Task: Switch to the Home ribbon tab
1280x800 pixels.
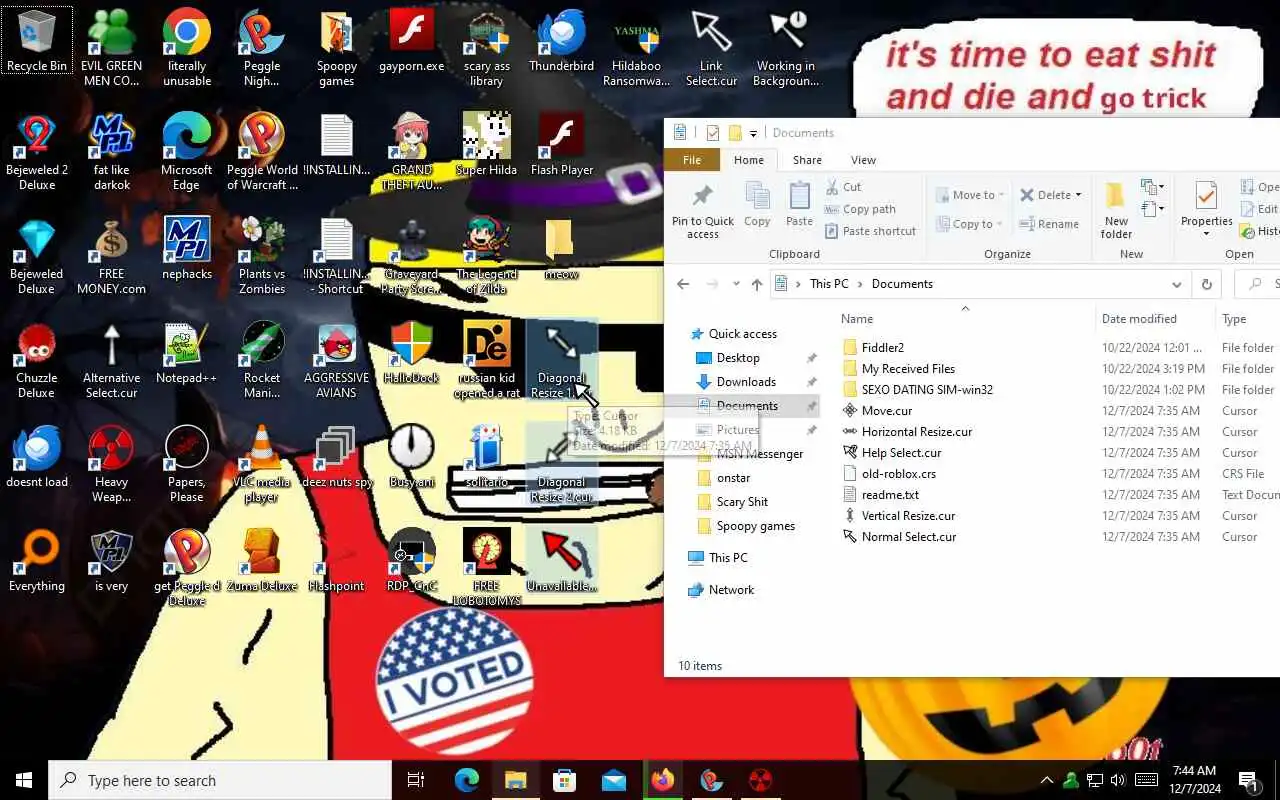Action: pyautogui.click(x=749, y=160)
